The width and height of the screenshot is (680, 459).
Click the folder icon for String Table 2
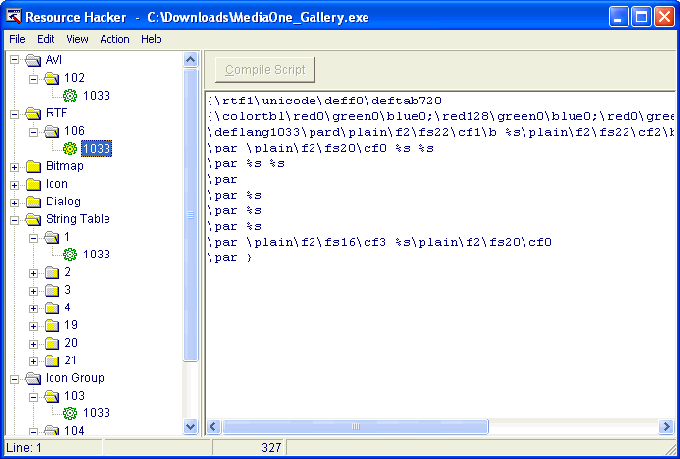(x=52, y=272)
